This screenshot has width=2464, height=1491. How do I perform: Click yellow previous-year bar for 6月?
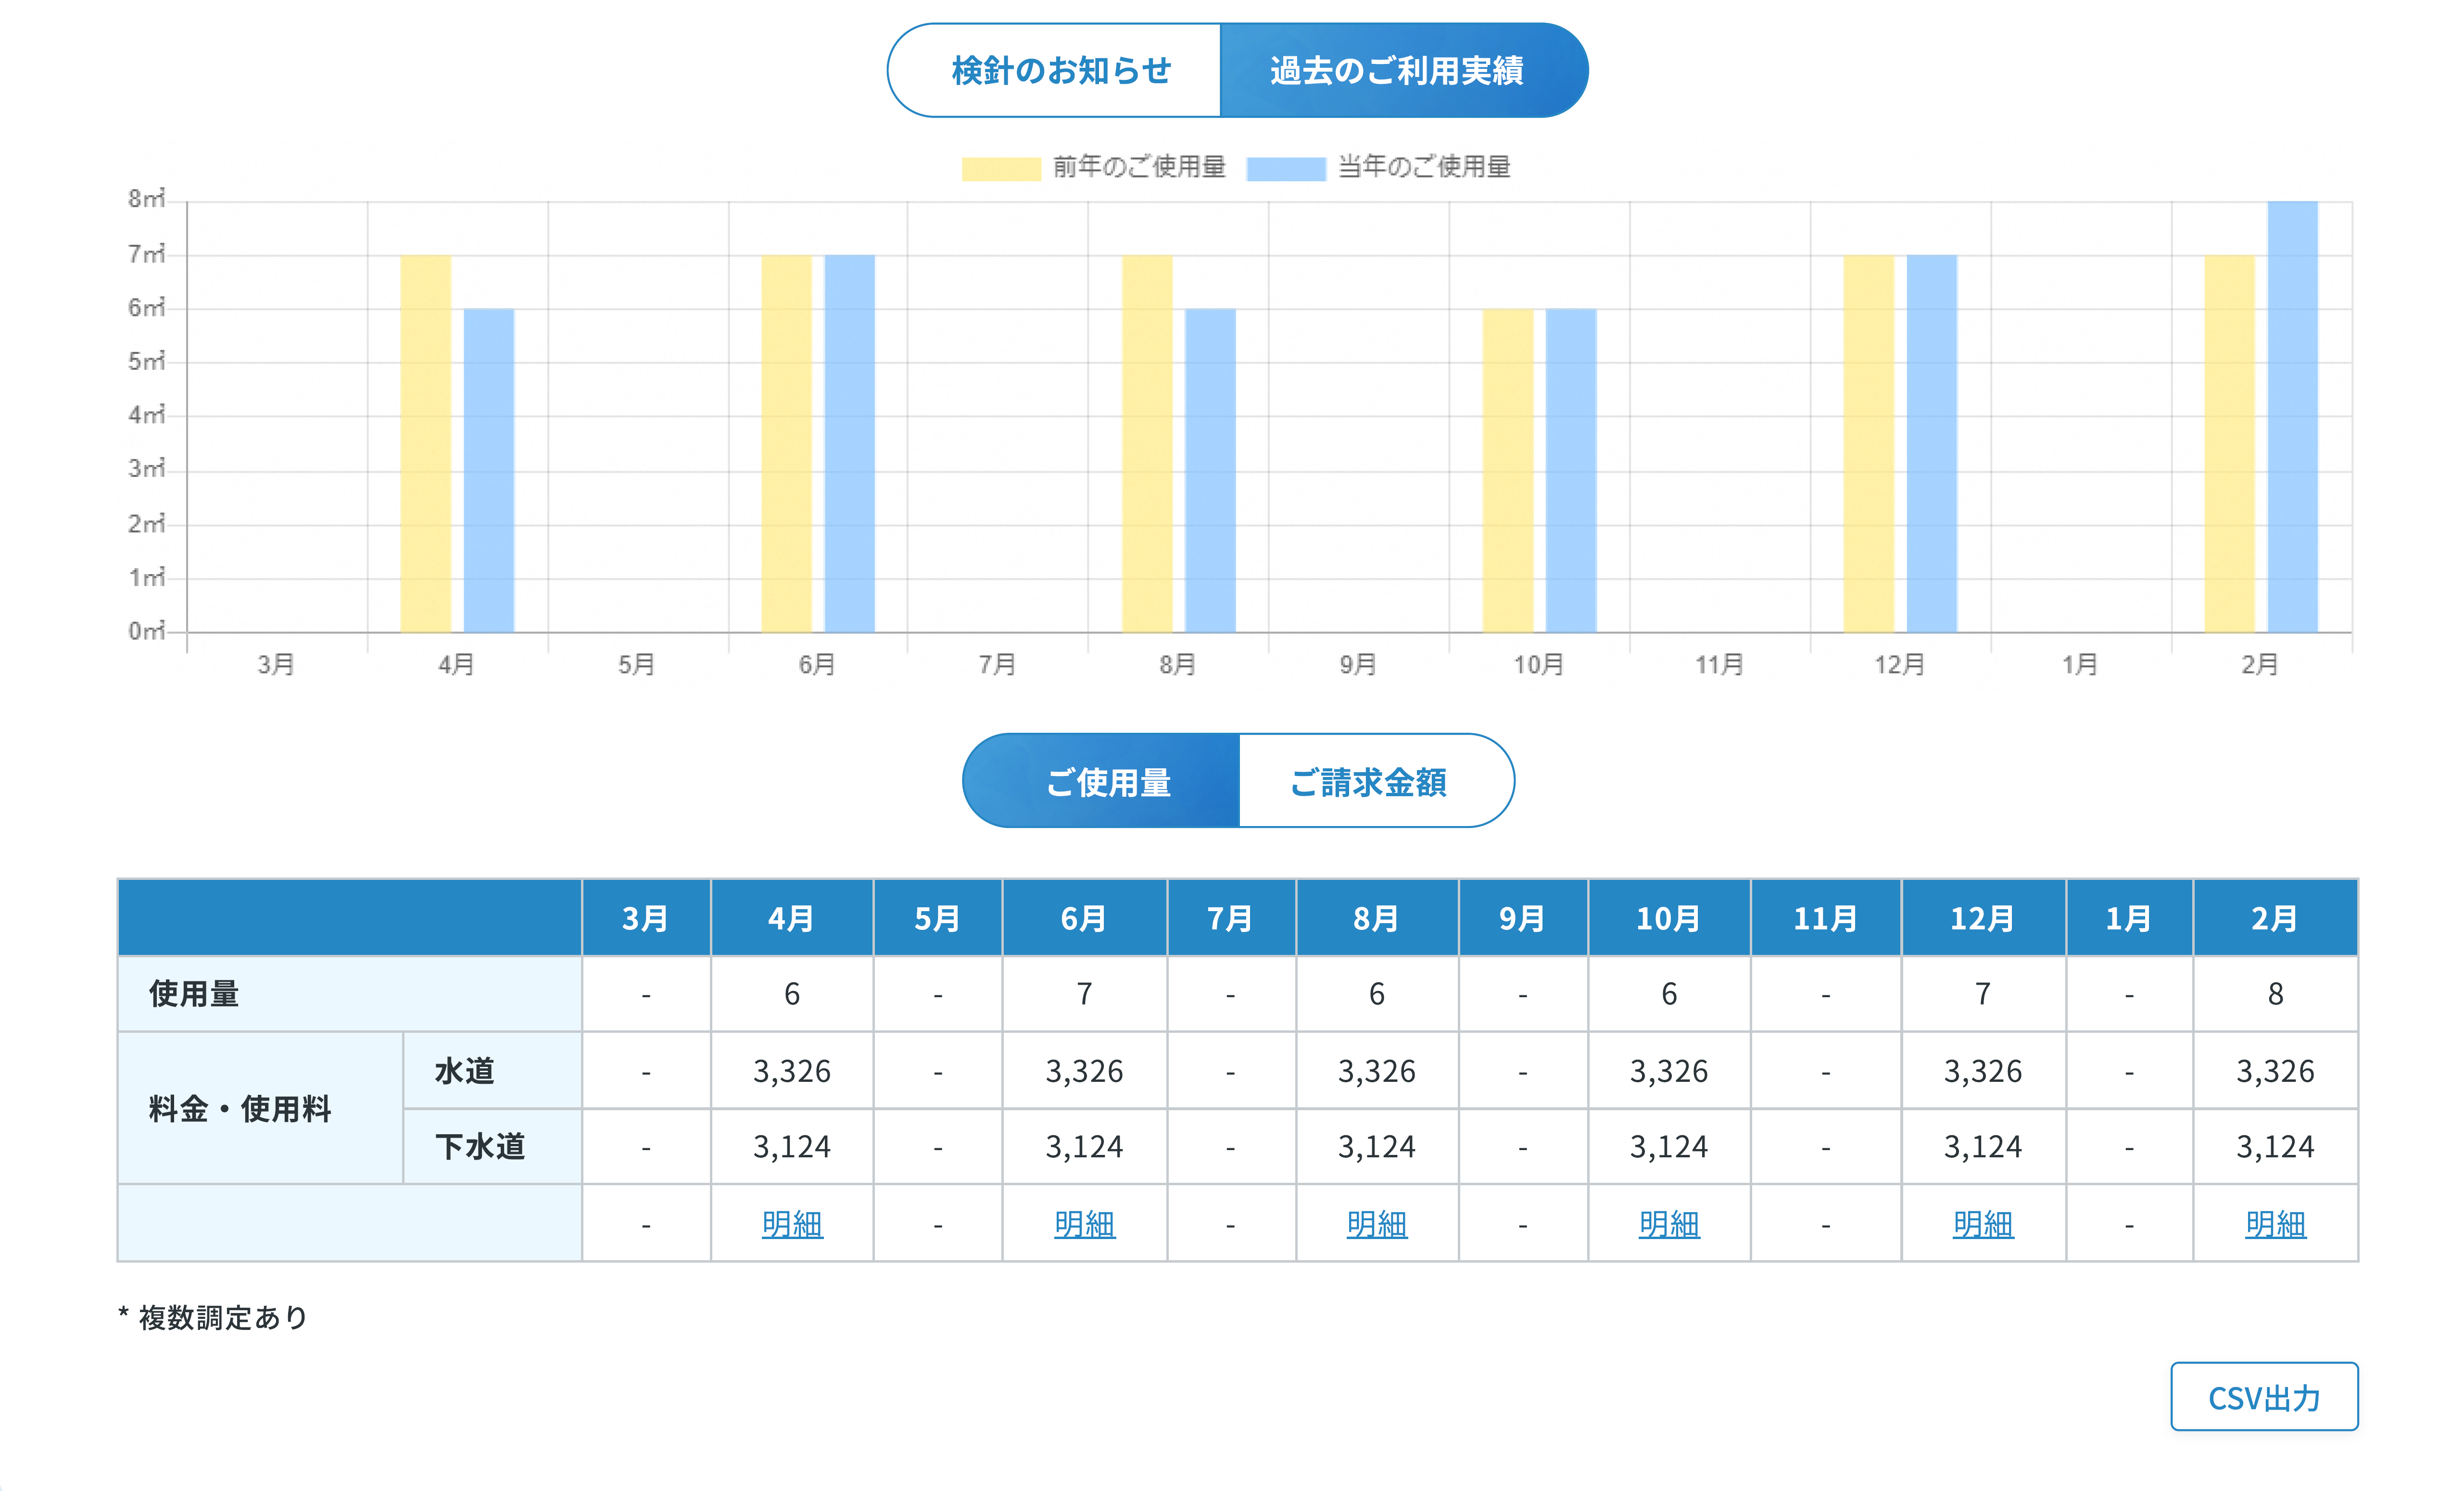click(x=786, y=444)
